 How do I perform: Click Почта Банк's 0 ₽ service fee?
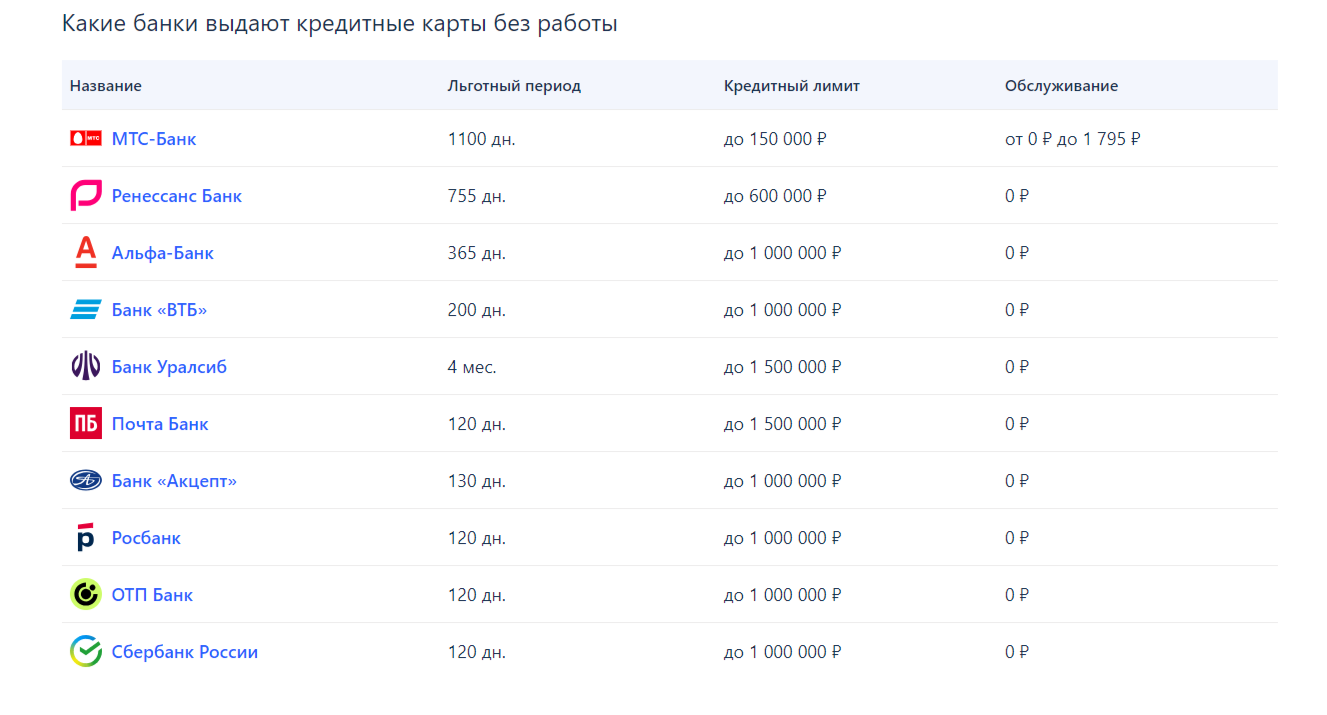[1017, 424]
